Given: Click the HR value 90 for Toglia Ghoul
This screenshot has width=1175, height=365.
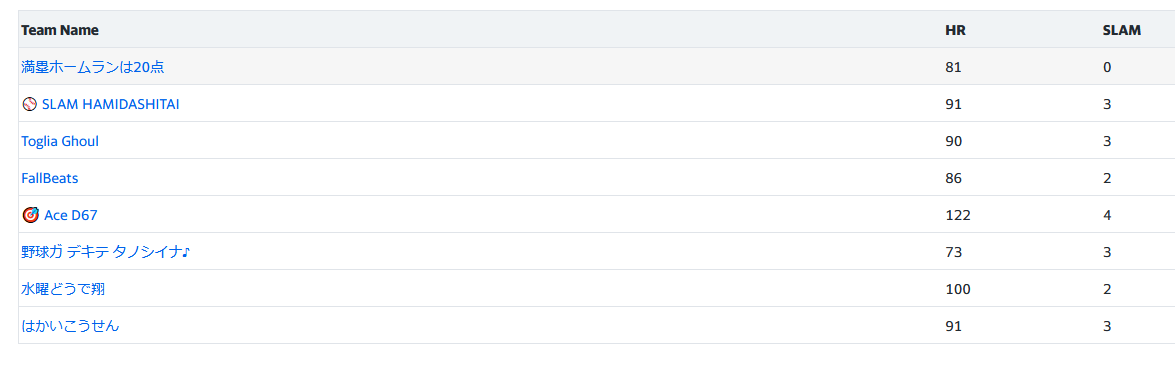Looking at the screenshot, I should point(953,141).
